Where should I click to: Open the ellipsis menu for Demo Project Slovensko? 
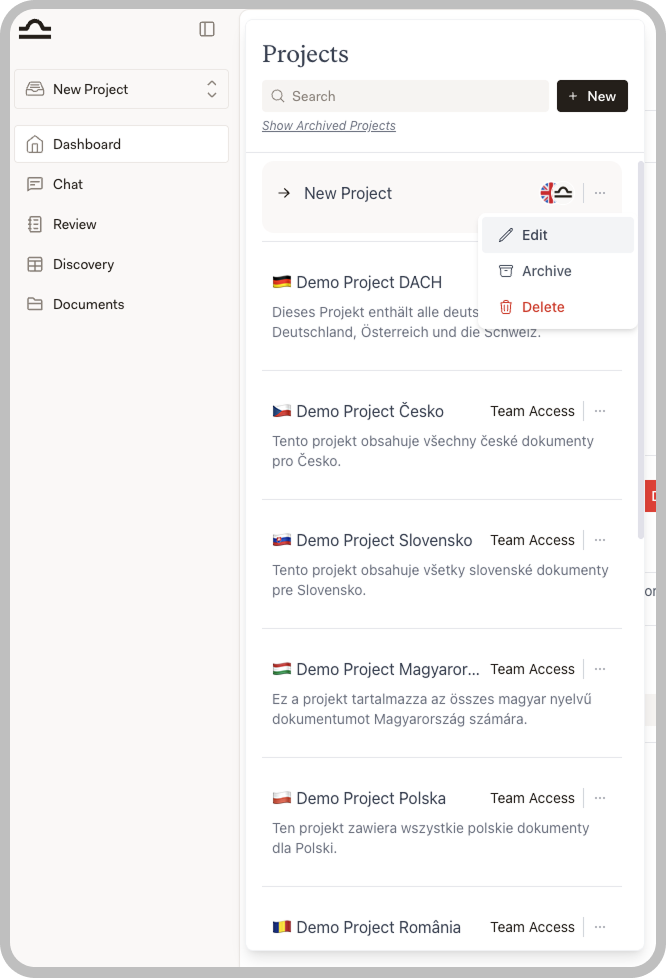pos(600,540)
